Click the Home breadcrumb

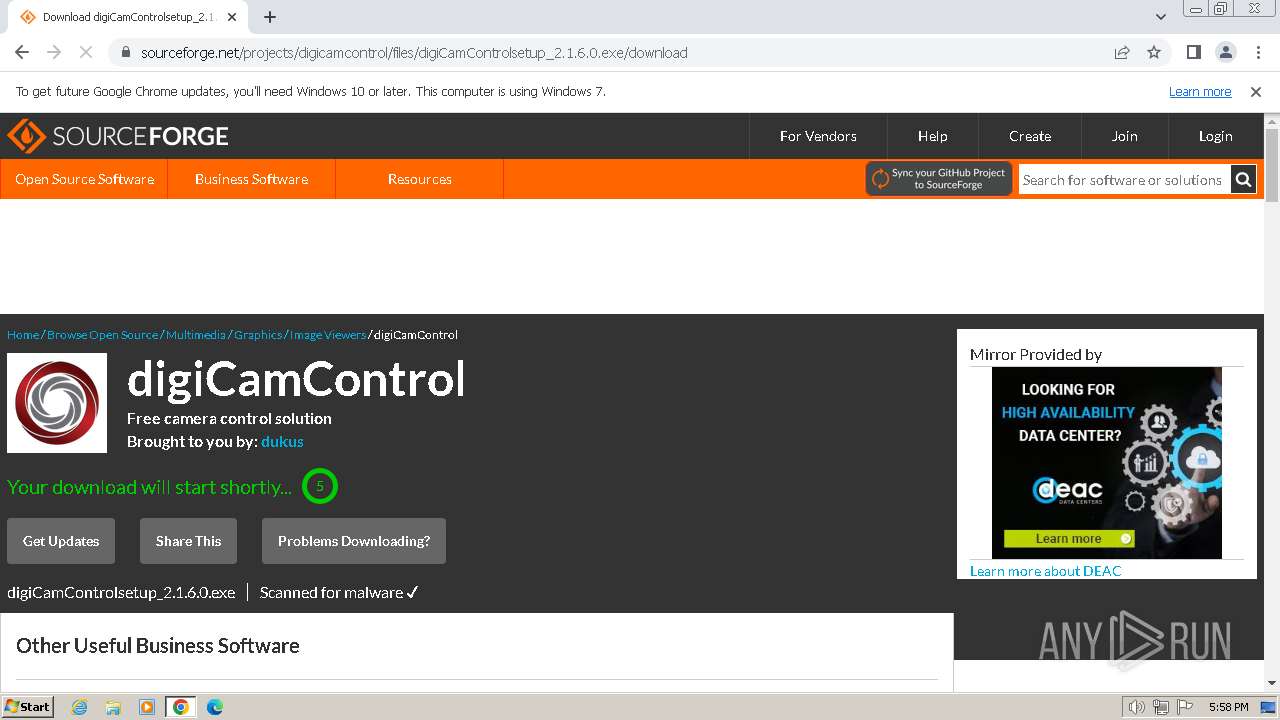23,335
